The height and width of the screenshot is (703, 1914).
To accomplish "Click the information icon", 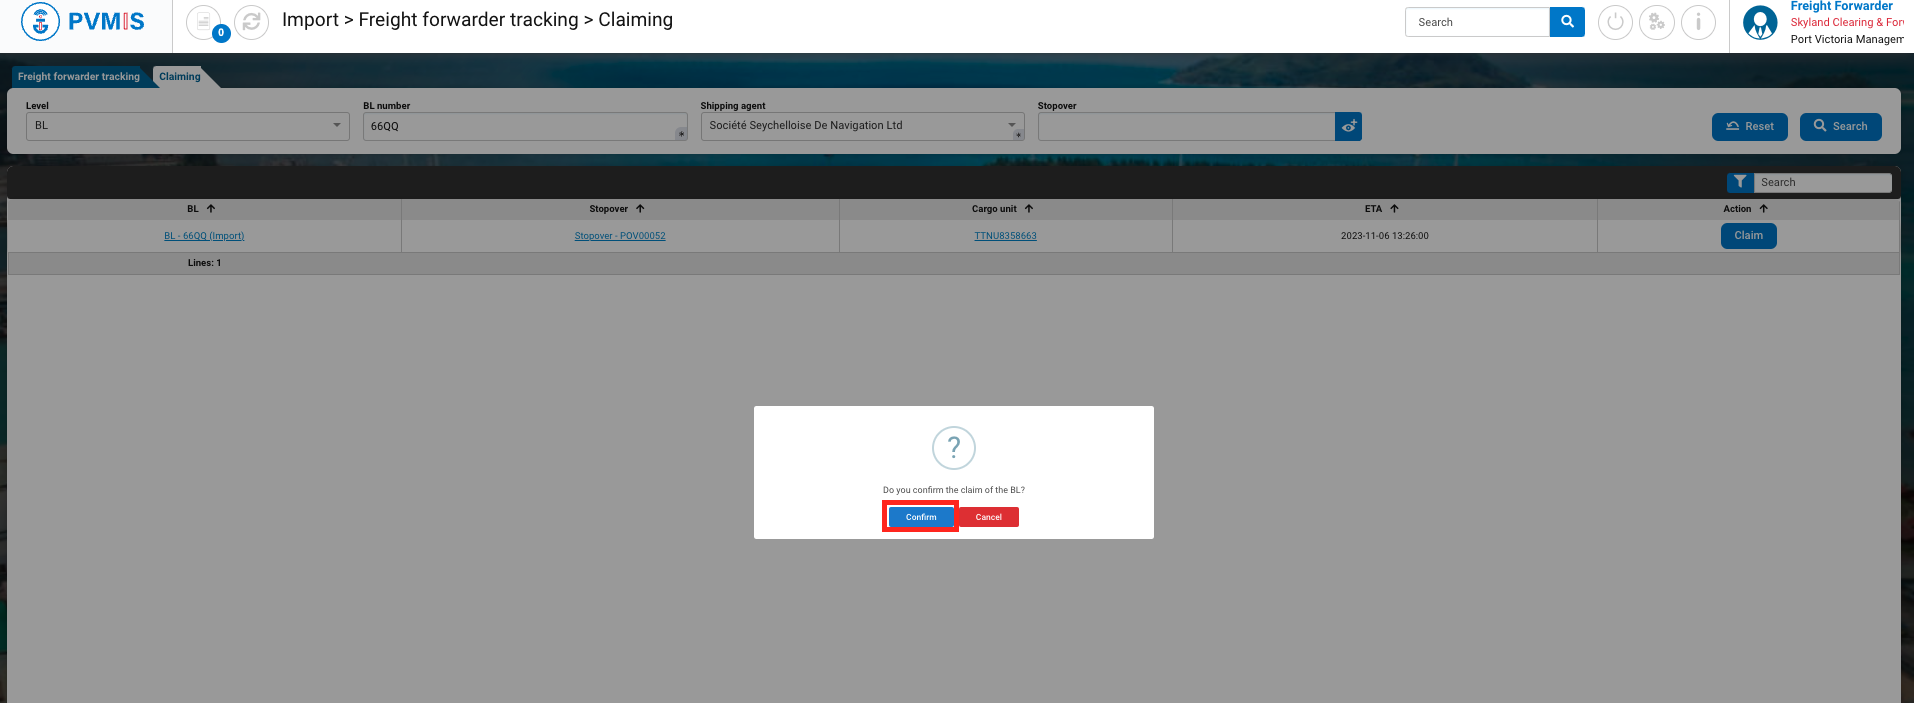I will point(1698,22).
